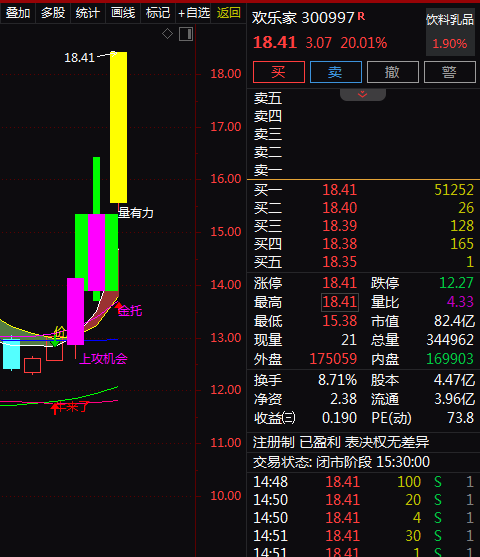Screen dimensions: 480x557
Task: Toggle the side panel layout icon
Action: click(186, 34)
